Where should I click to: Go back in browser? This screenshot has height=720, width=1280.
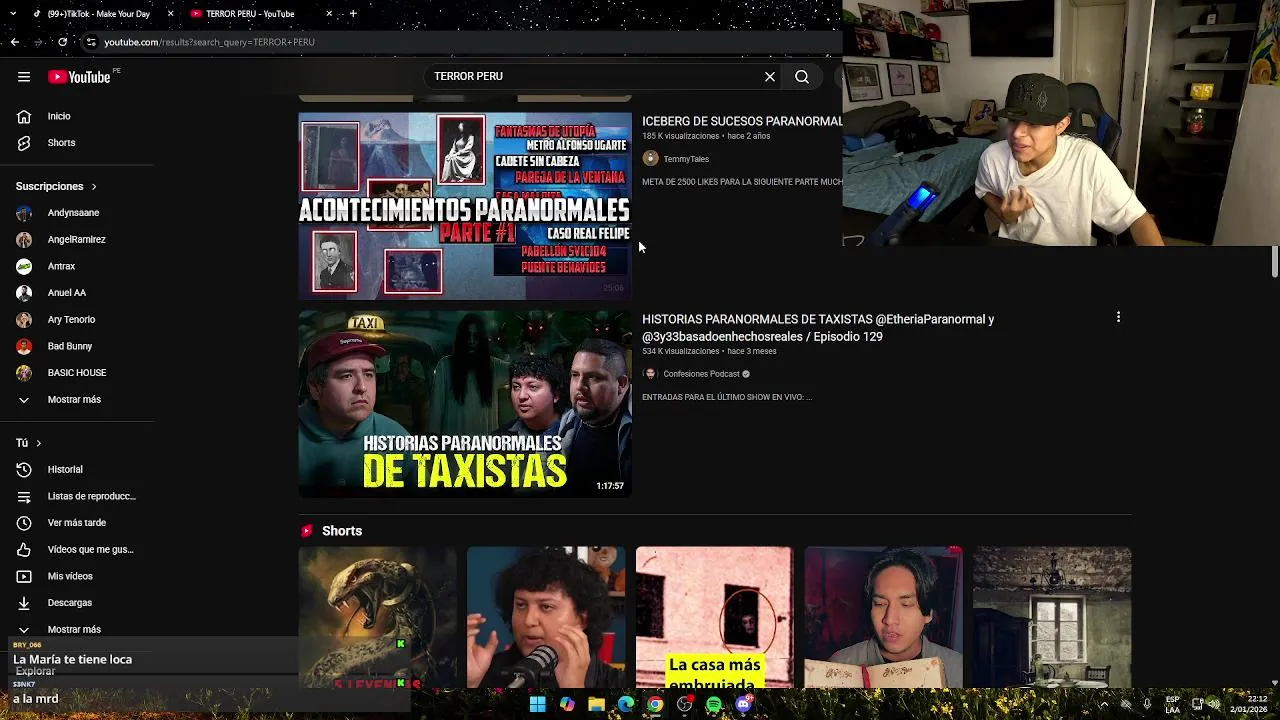(14, 42)
